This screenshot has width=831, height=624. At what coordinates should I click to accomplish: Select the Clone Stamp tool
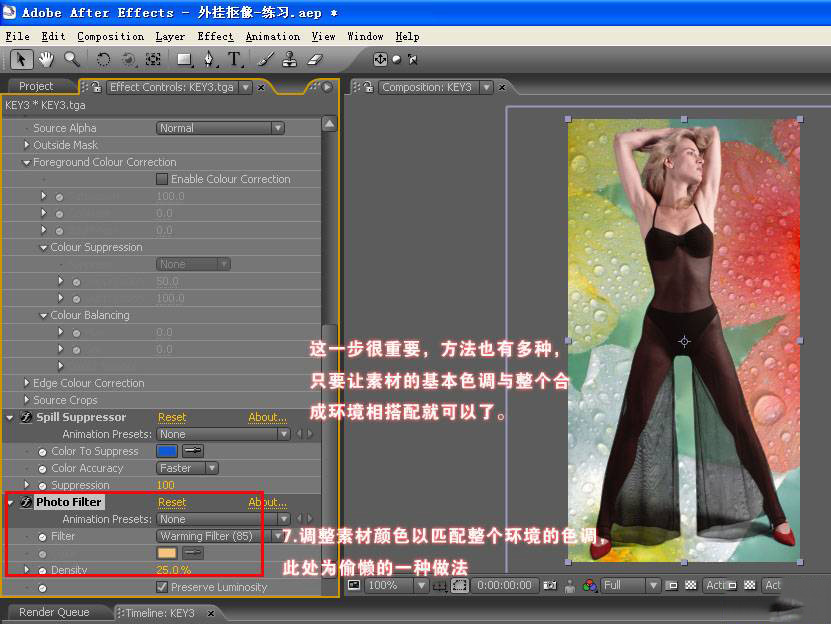[x=289, y=59]
